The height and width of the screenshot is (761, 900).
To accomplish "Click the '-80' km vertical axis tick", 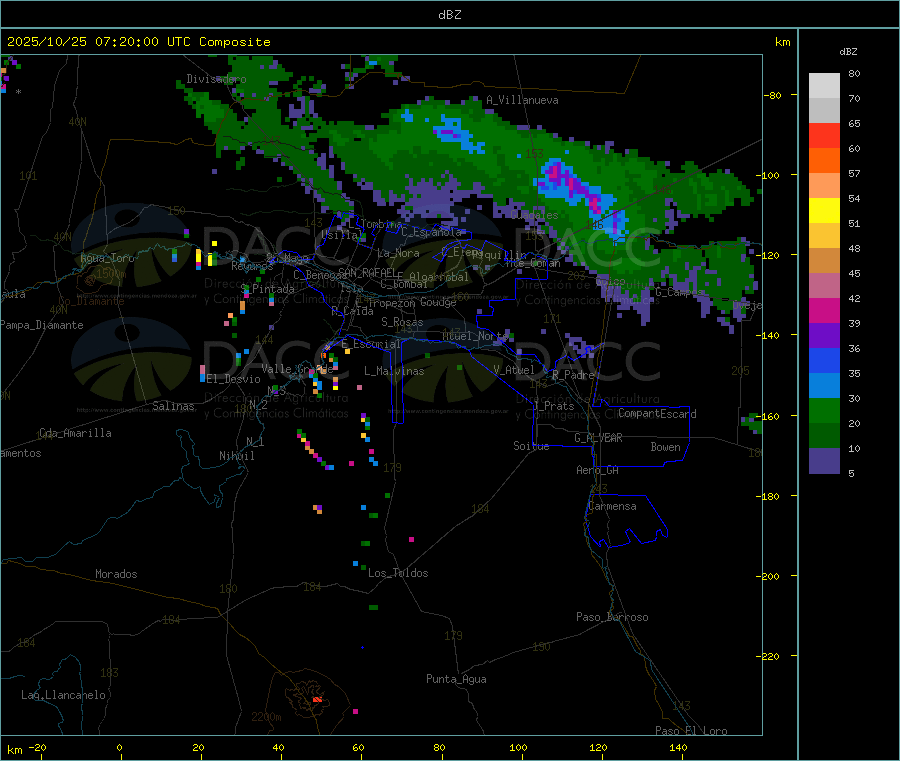I will click(x=772, y=95).
